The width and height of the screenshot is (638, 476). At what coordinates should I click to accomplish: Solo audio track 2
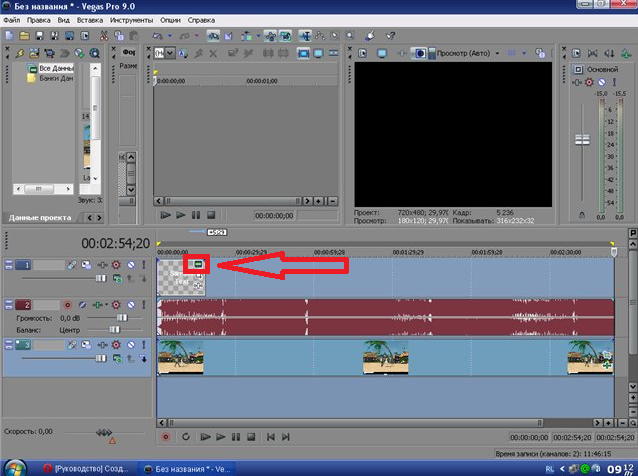tap(144, 305)
